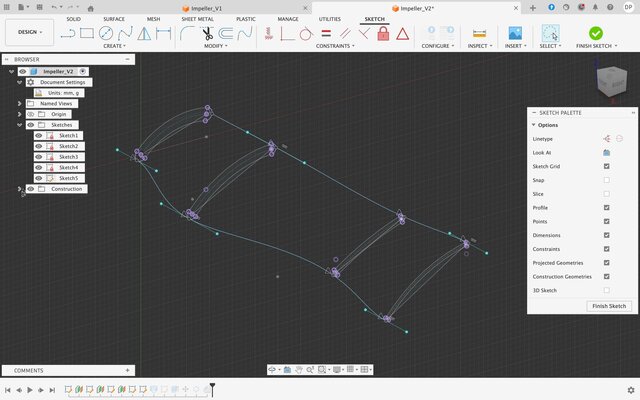The width and height of the screenshot is (640, 400).
Task: Open the DESIGN workspace dropdown
Action: point(29,32)
